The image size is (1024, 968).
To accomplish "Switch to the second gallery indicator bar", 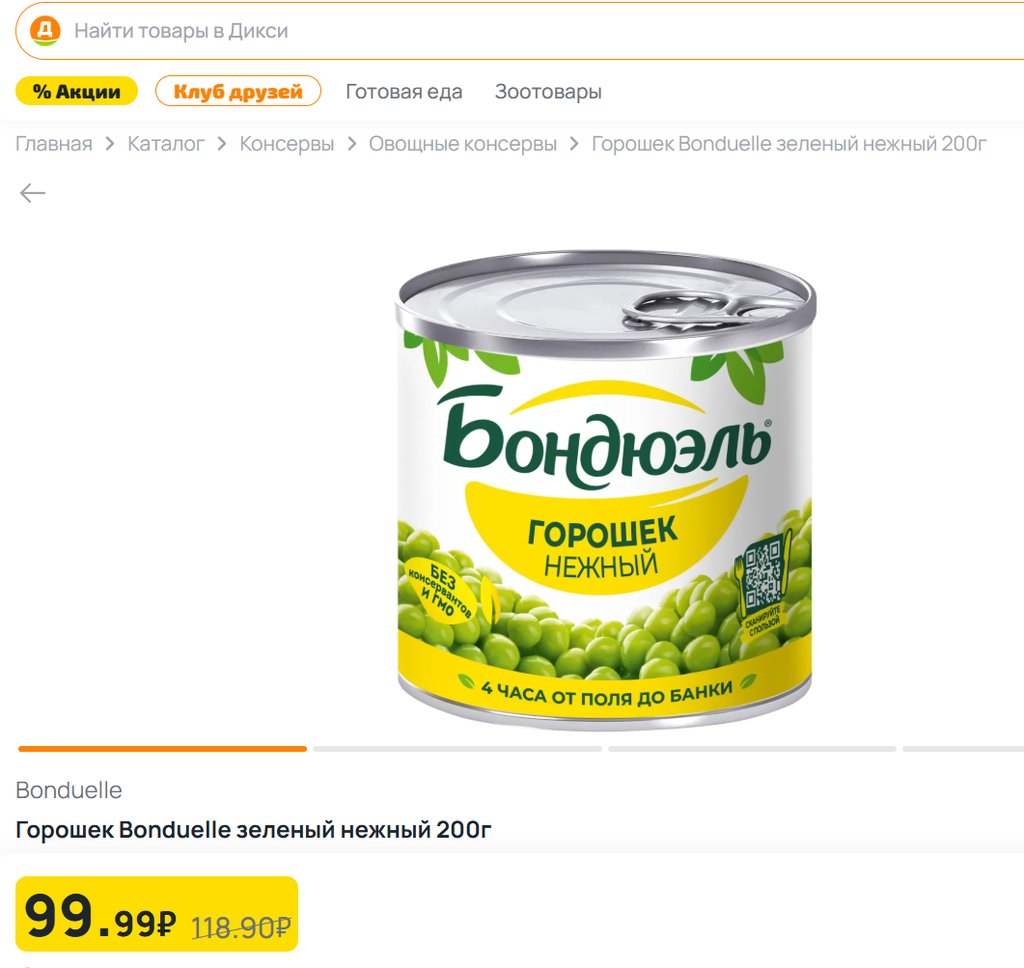I will coord(457,748).
